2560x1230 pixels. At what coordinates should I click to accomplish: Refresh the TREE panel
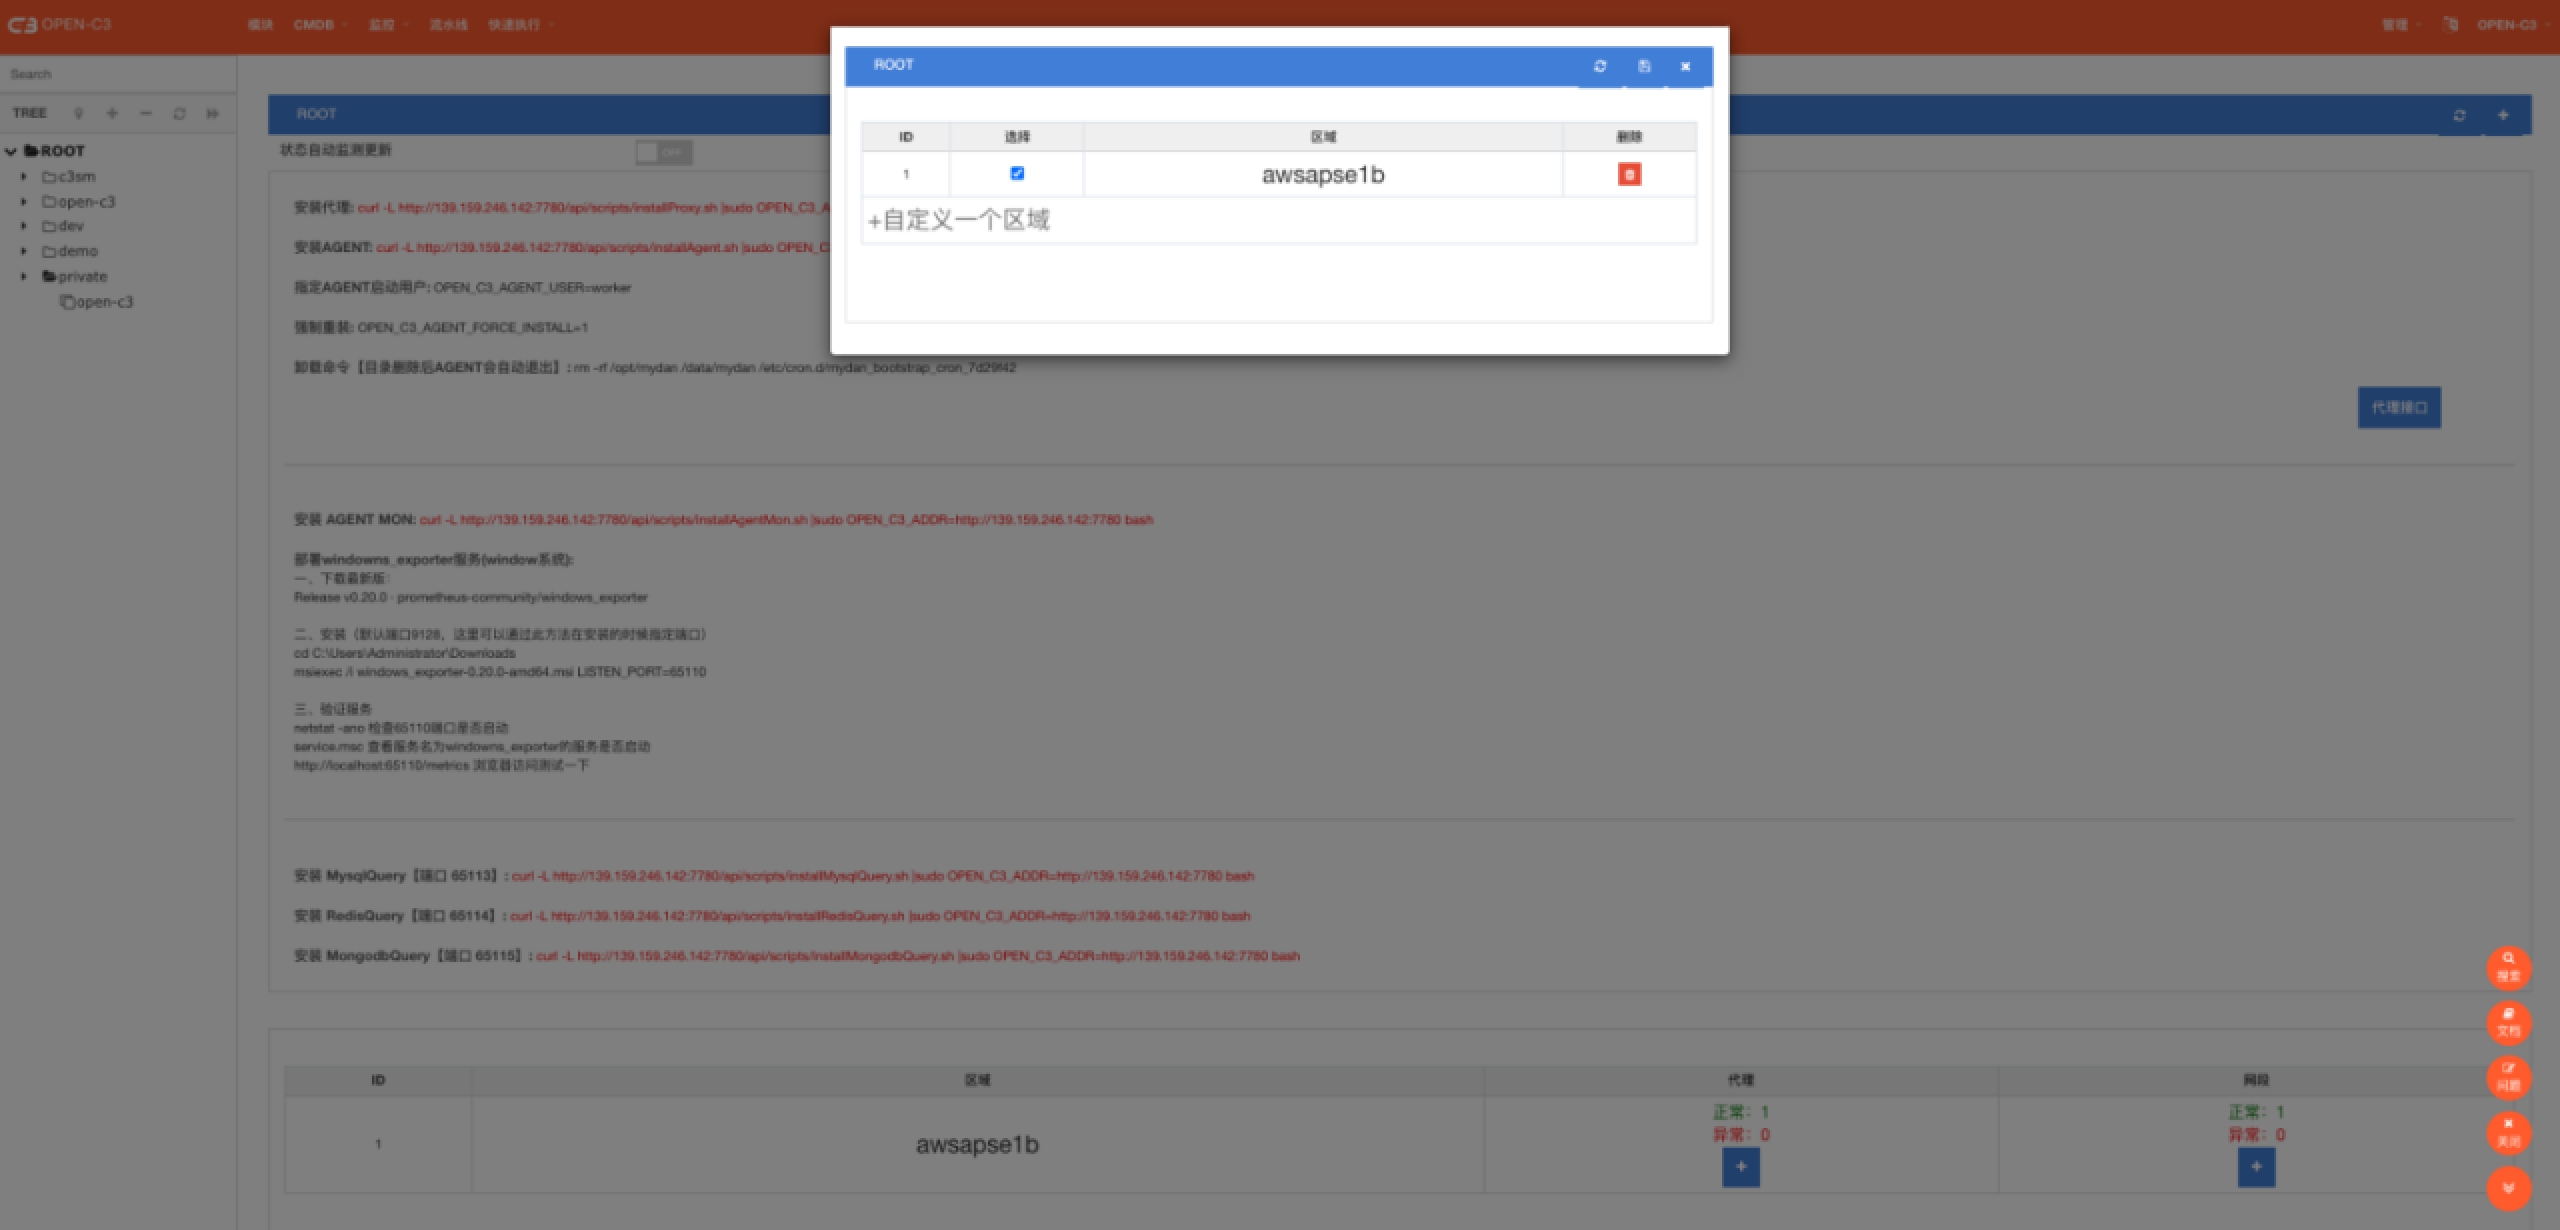pos(179,113)
